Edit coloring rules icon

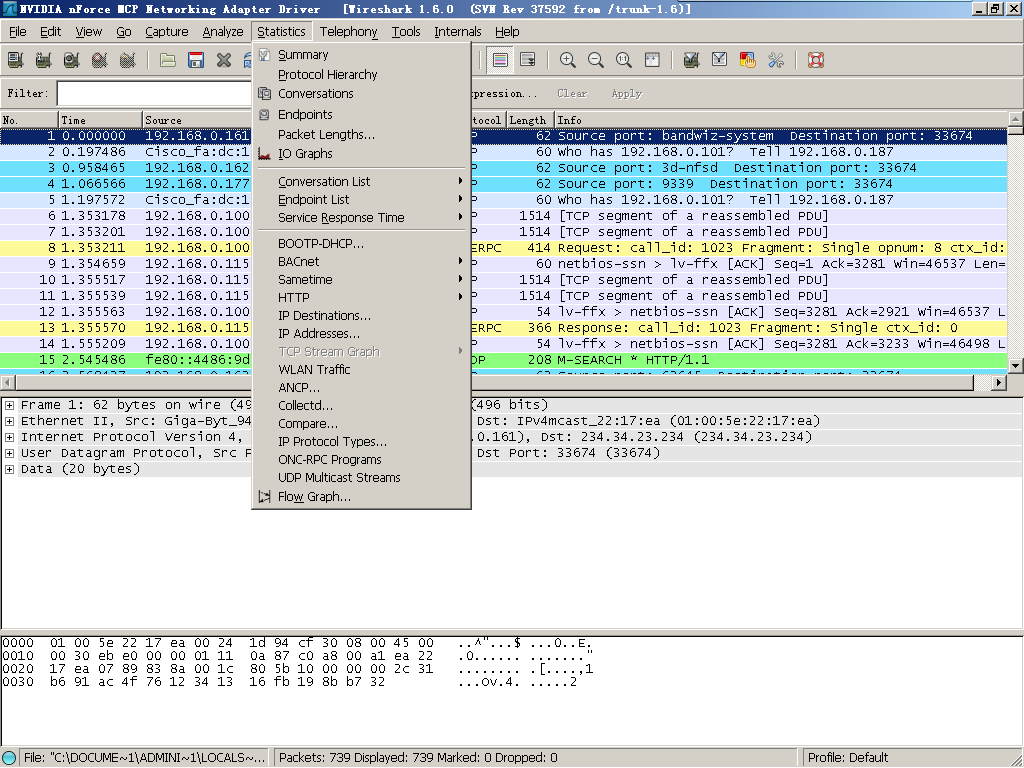748,60
